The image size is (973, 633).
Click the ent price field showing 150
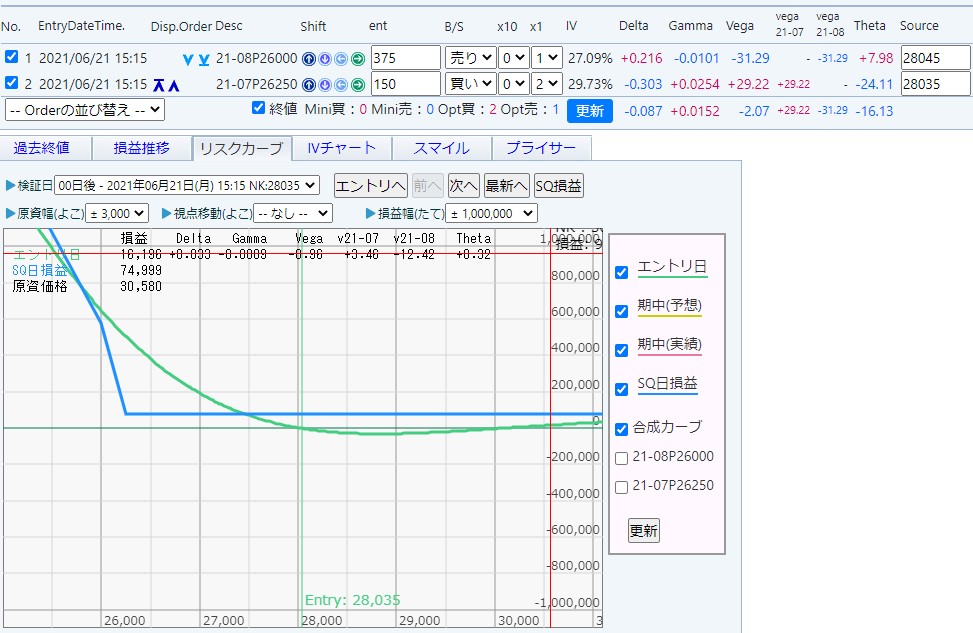pyautogui.click(x=406, y=84)
